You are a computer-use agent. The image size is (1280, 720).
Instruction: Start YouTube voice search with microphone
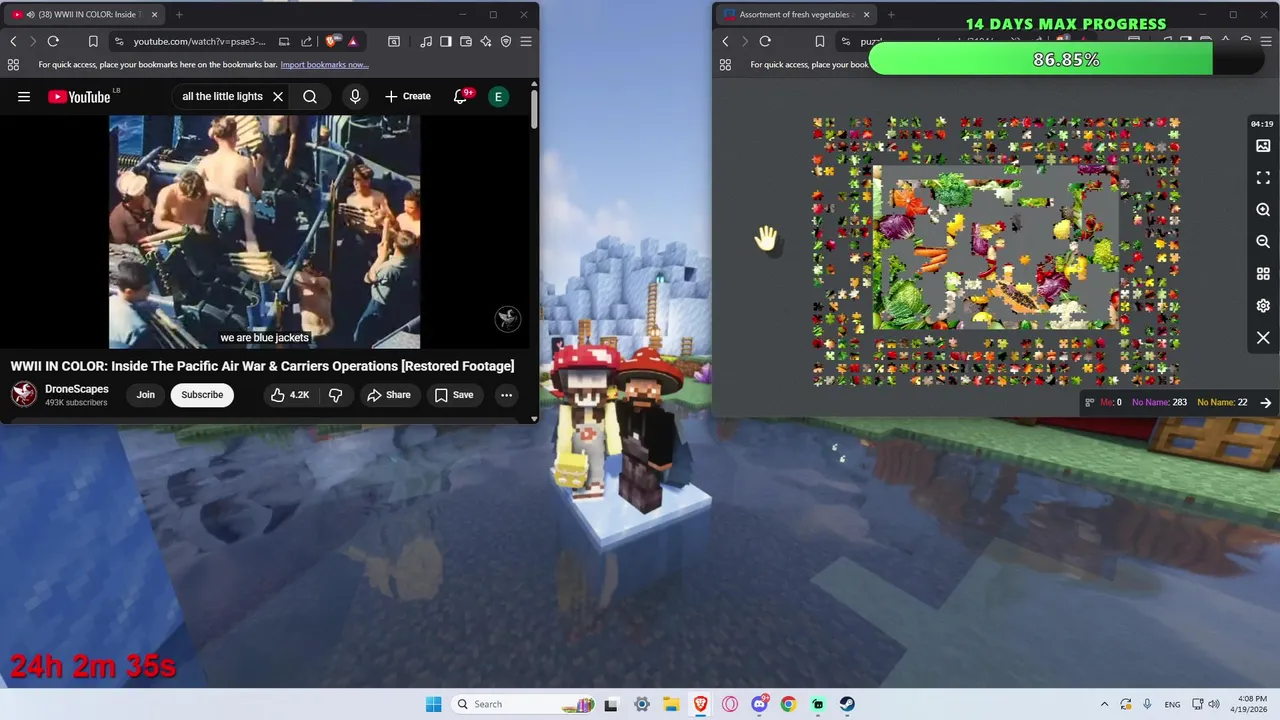[x=355, y=97]
